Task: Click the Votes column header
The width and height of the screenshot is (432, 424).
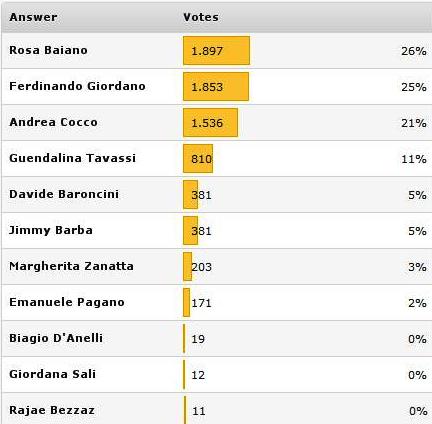Action: pyautogui.click(x=201, y=17)
